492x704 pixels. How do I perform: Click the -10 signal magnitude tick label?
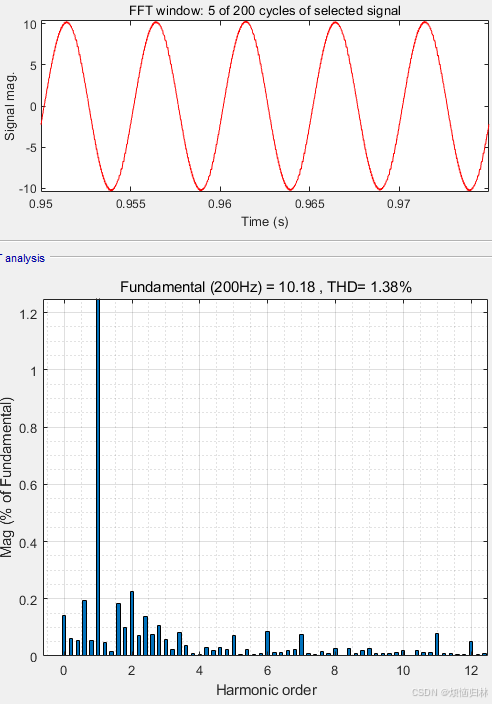click(27, 189)
